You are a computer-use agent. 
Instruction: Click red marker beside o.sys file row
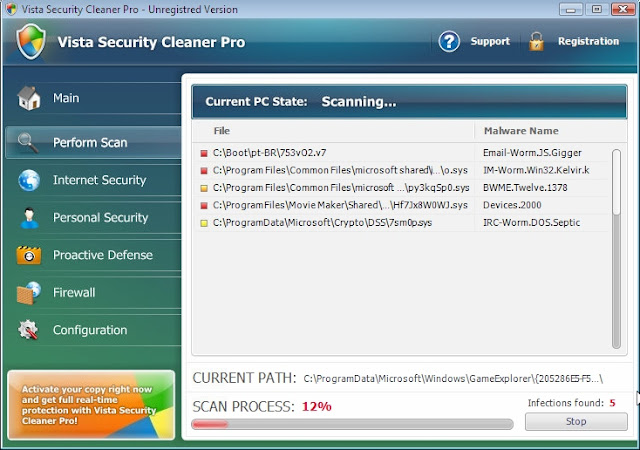204,171
